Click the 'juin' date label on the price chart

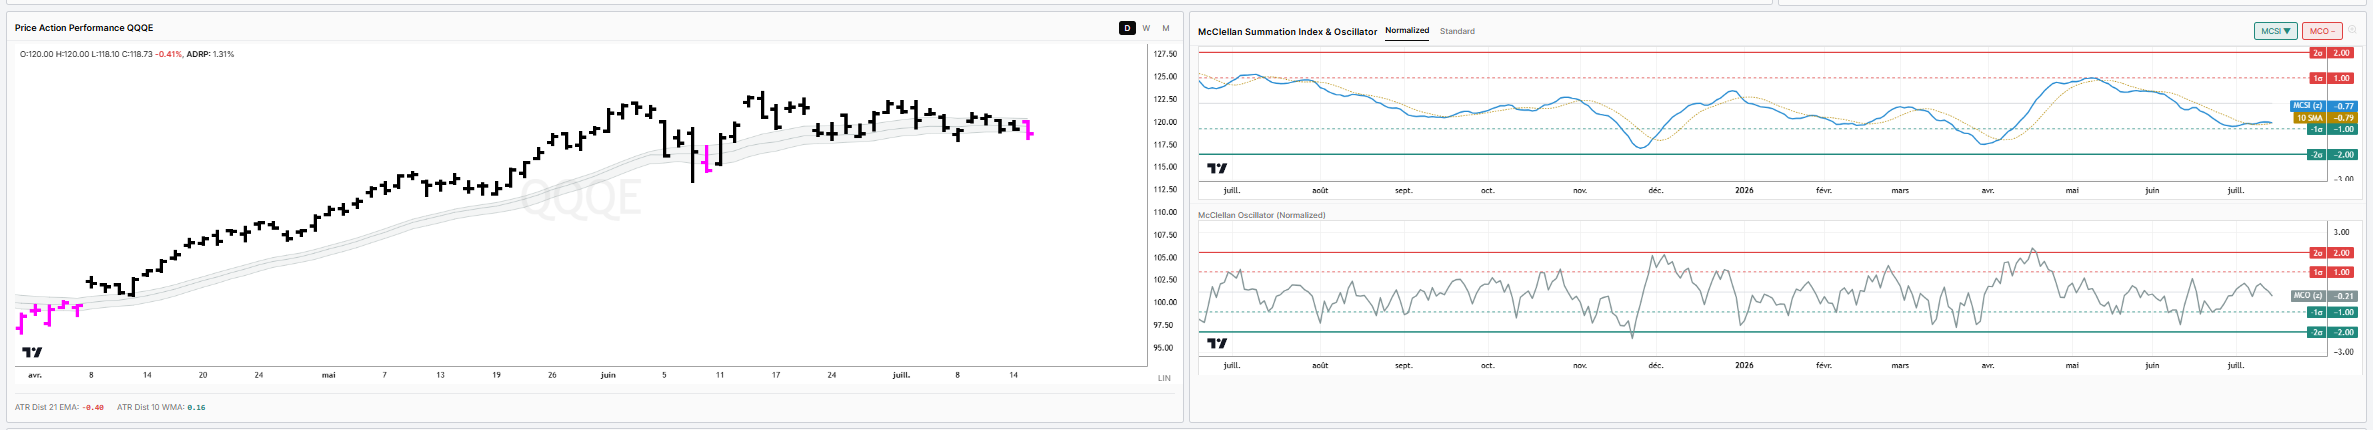click(x=608, y=375)
